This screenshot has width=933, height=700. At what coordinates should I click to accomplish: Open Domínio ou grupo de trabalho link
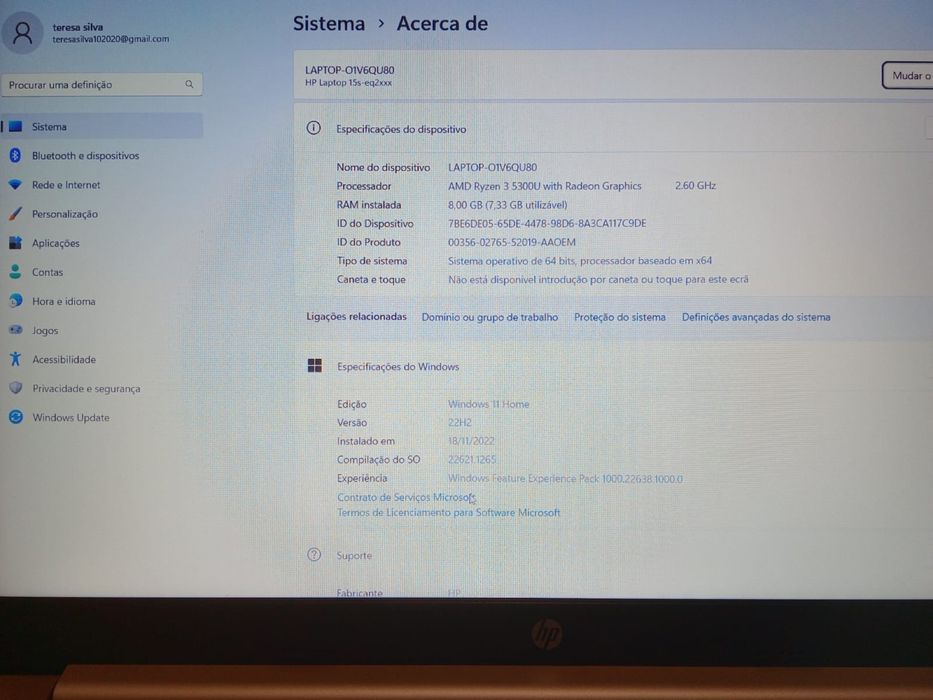tap(490, 317)
